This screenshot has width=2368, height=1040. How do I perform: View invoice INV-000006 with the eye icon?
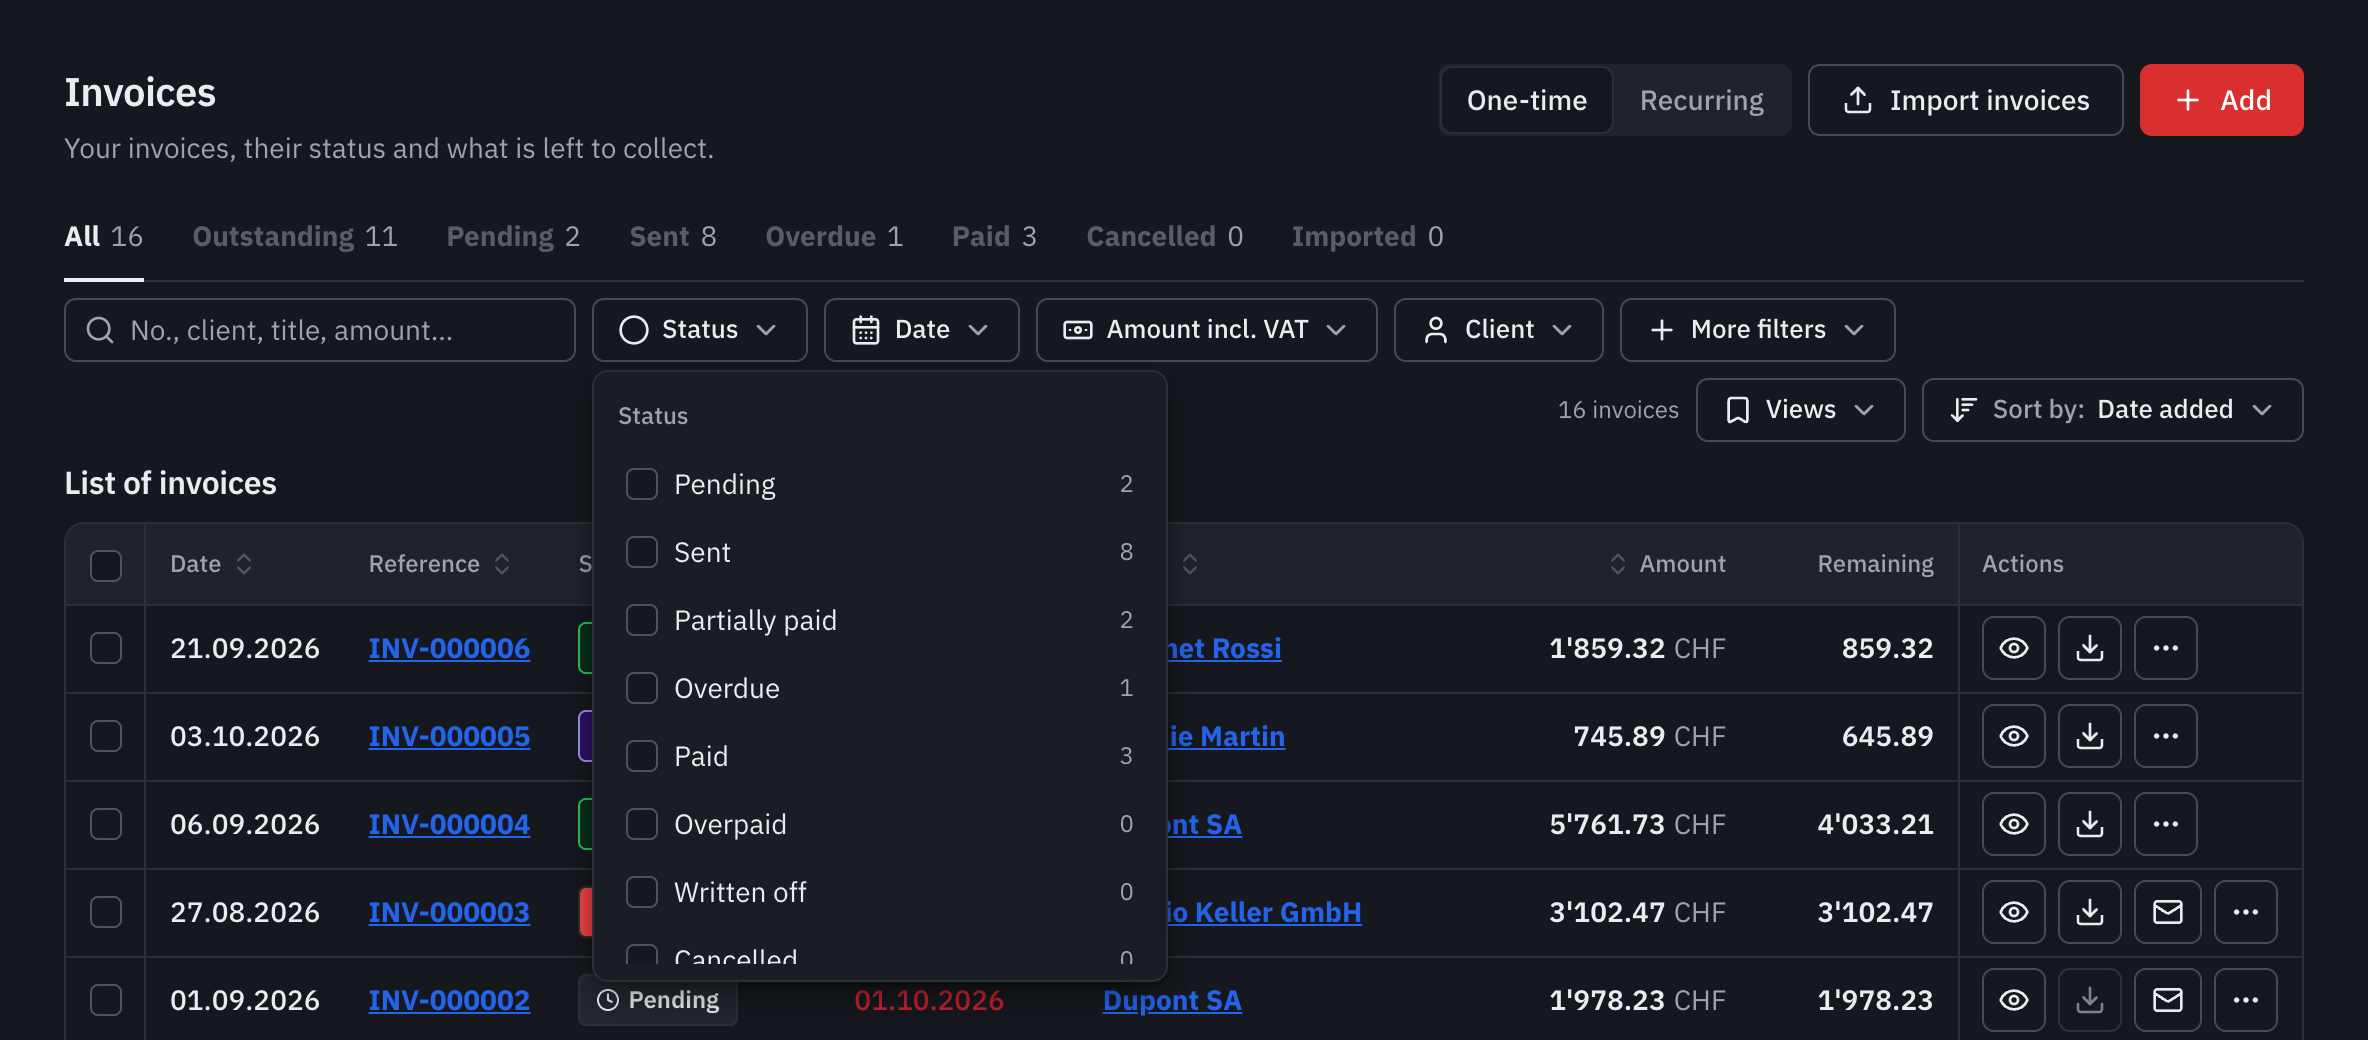click(x=2013, y=648)
